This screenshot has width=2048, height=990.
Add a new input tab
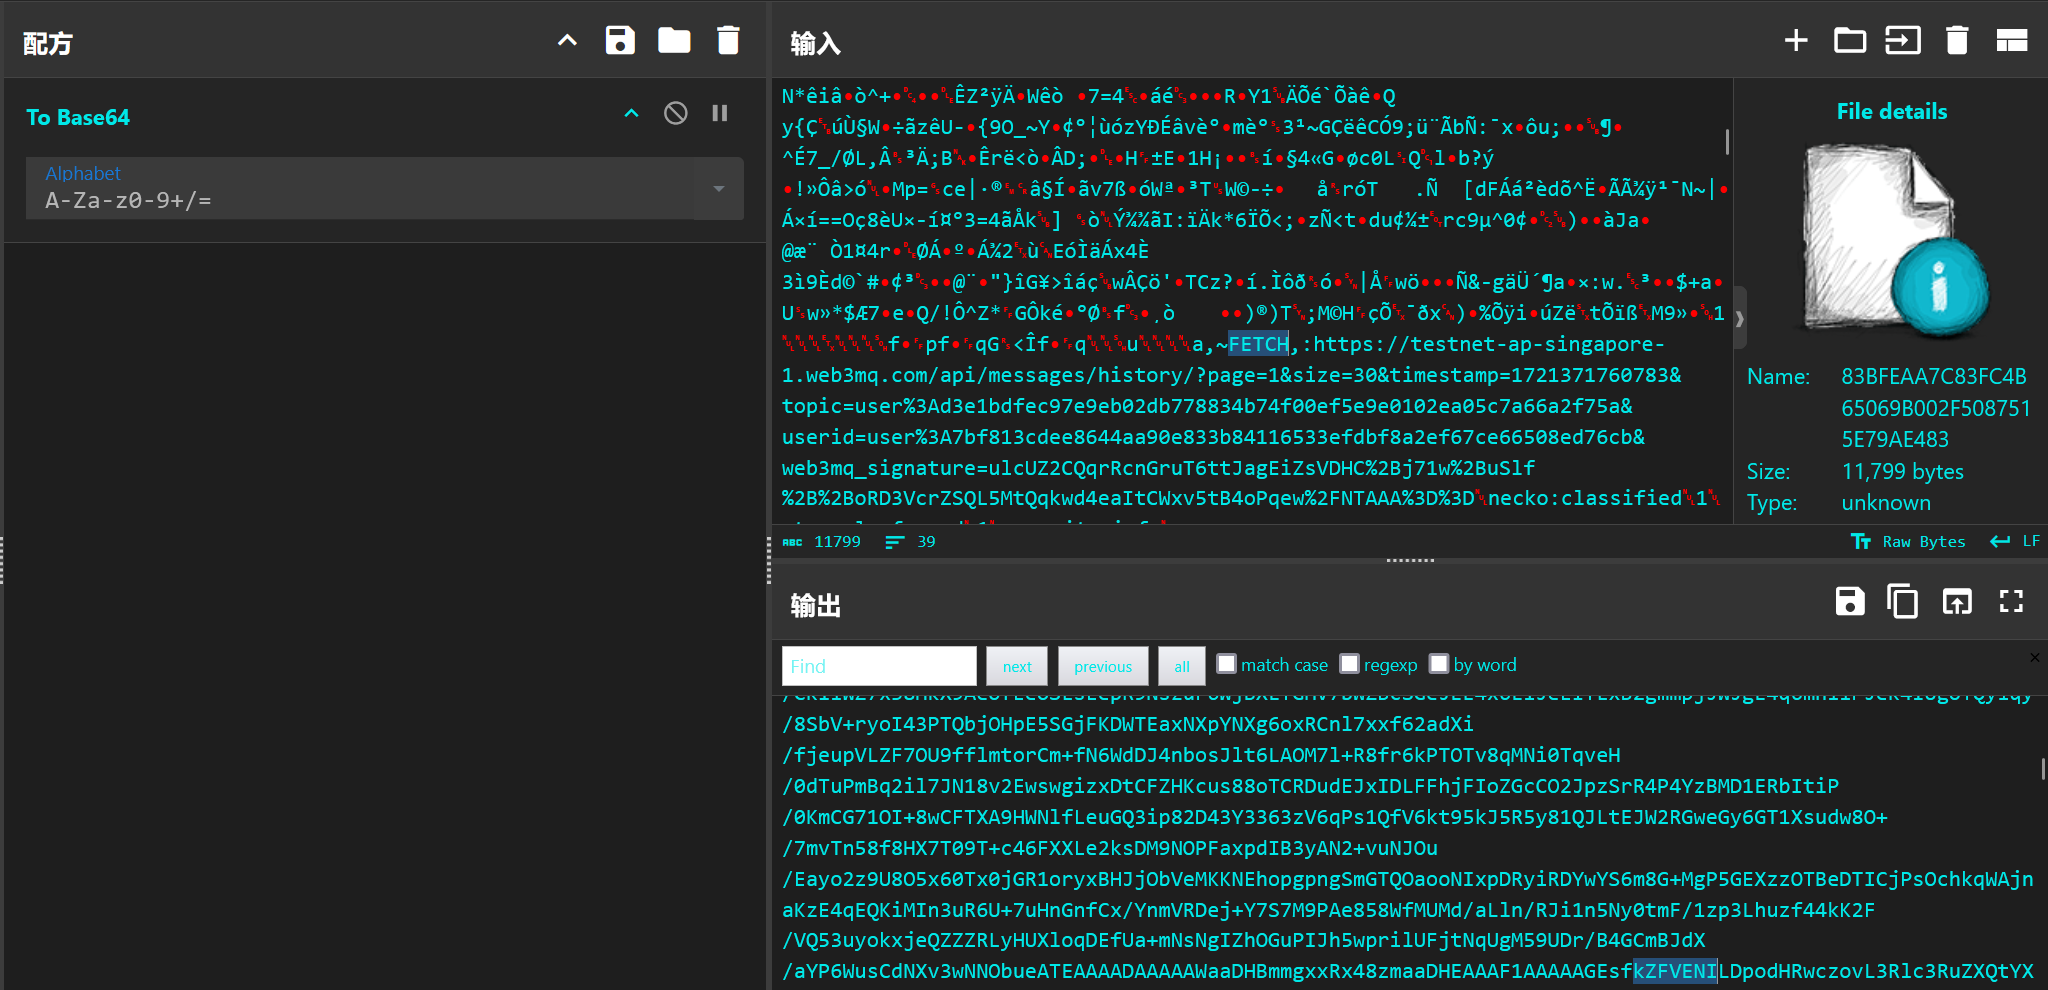click(1796, 41)
